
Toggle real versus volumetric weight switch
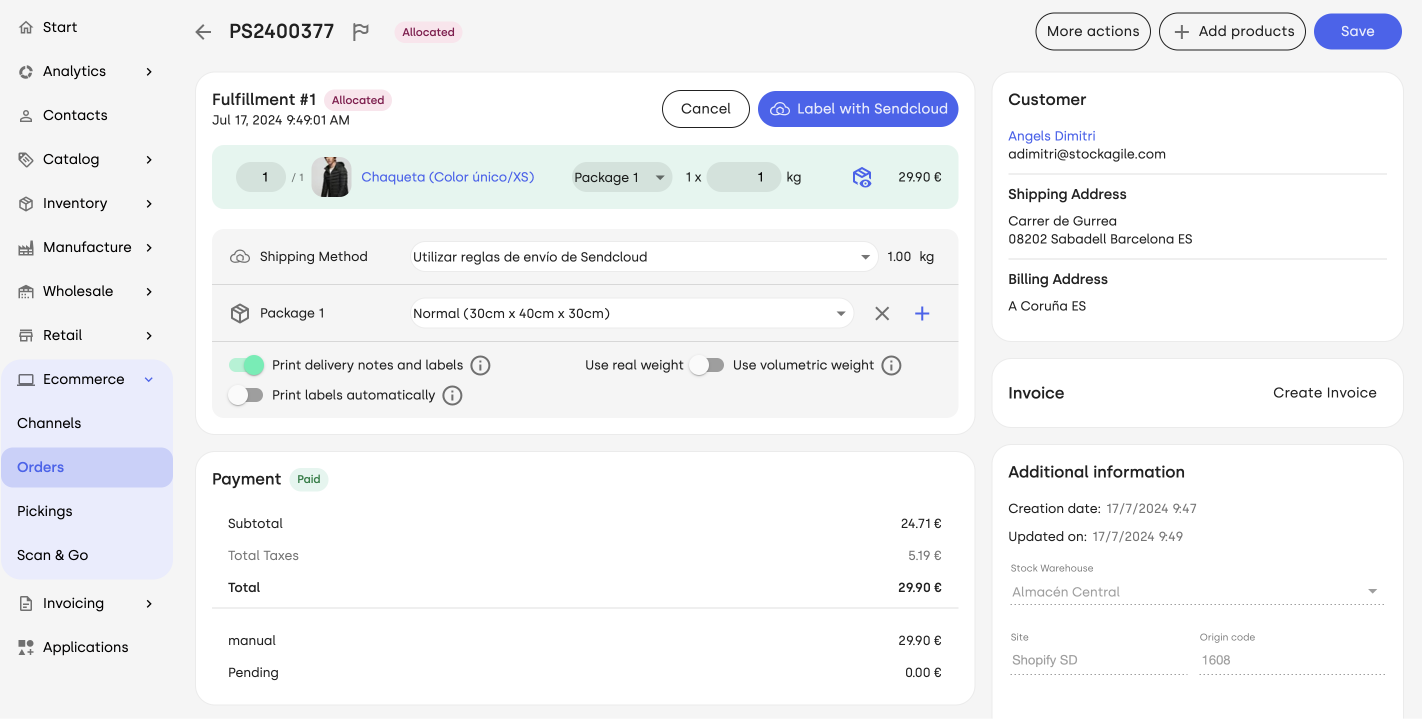706,365
